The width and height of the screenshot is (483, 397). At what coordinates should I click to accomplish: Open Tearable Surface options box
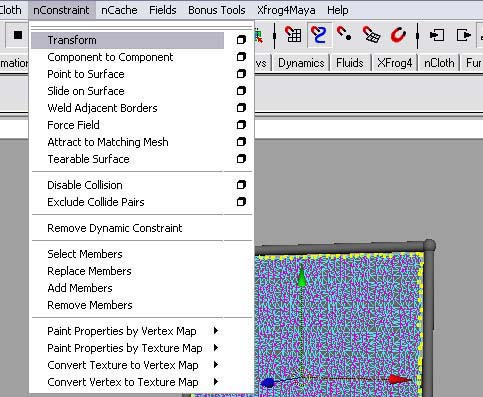241,159
